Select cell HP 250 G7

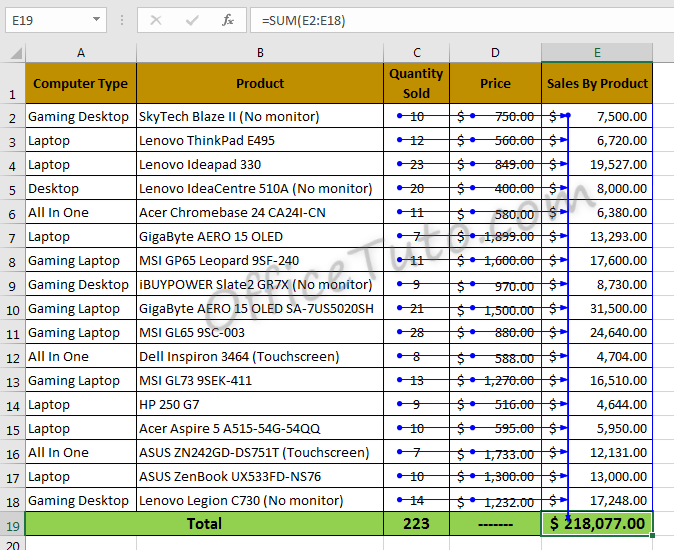coord(260,404)
